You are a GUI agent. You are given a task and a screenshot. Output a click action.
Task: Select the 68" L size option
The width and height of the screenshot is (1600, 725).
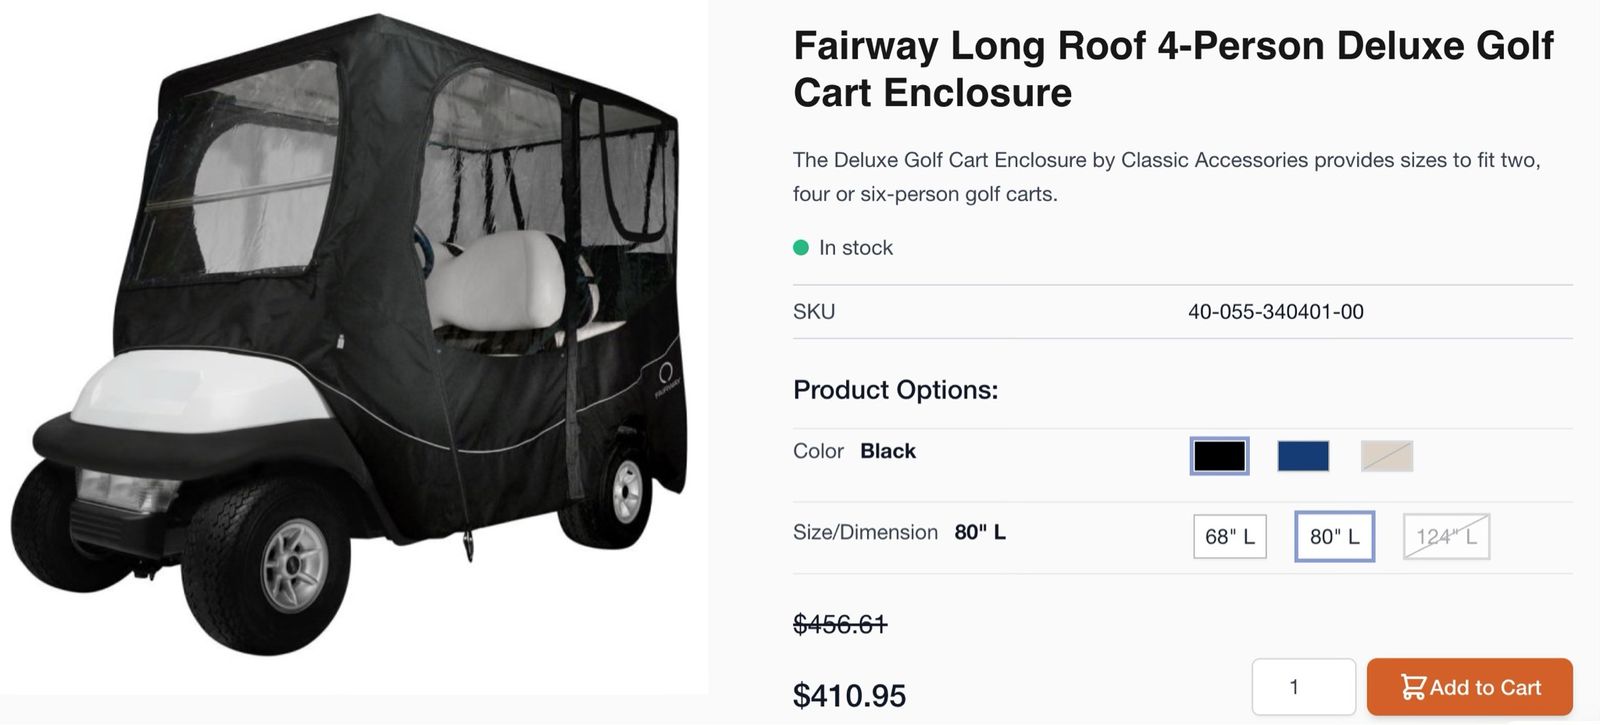coord(1229,537)
